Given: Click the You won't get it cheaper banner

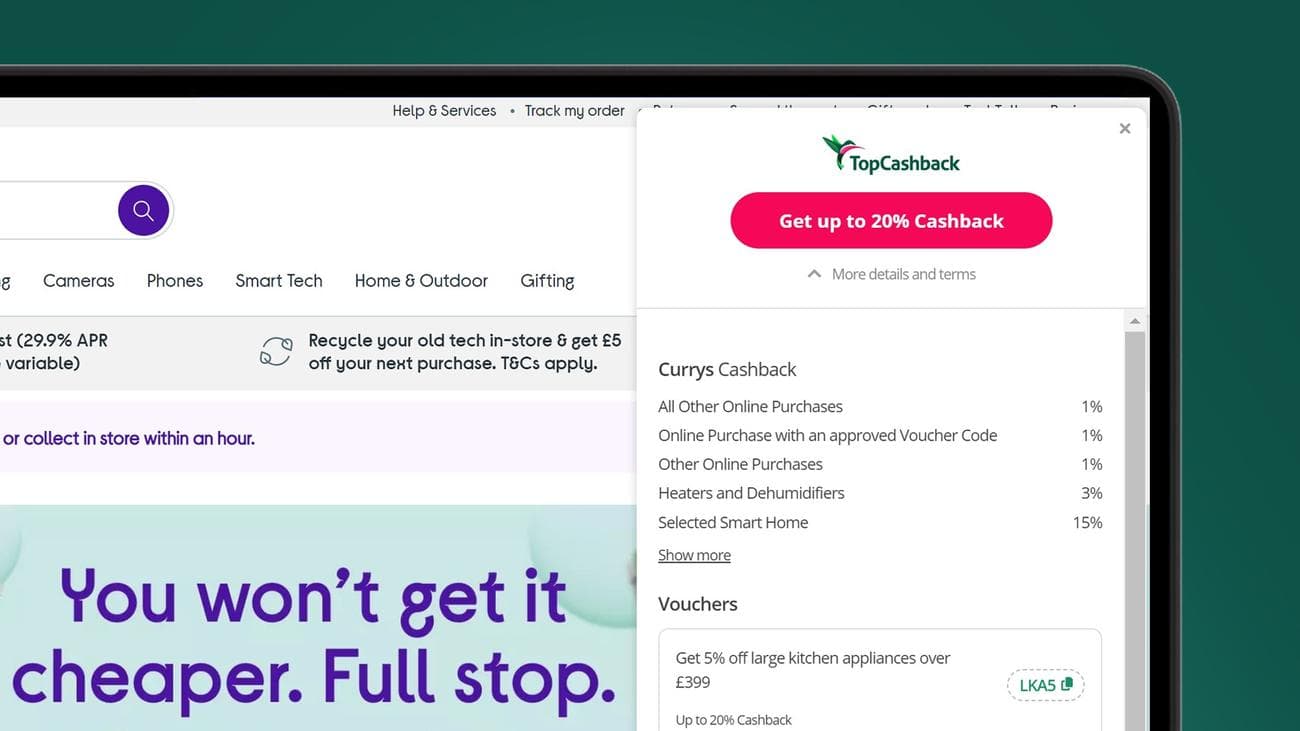Looking at the screenshot, I should pyautogui.click(x=318, y=618).
